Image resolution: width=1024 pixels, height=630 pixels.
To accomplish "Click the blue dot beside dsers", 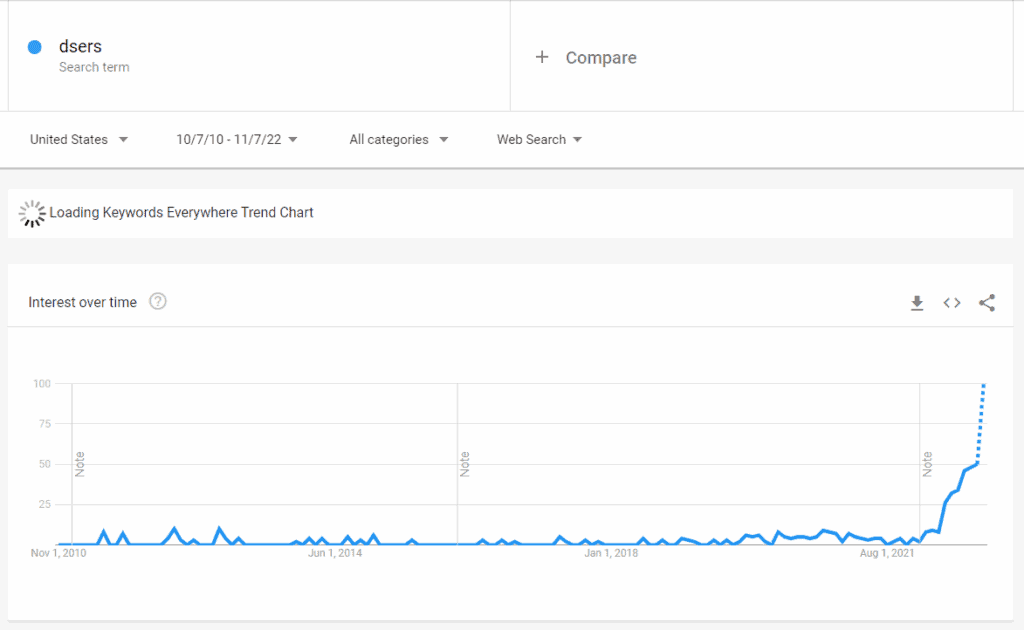I will click(35, 47).
